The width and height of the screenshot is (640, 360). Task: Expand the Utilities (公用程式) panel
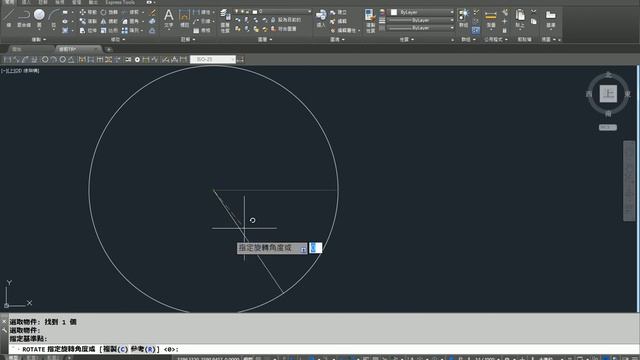(x=496, y=40)
